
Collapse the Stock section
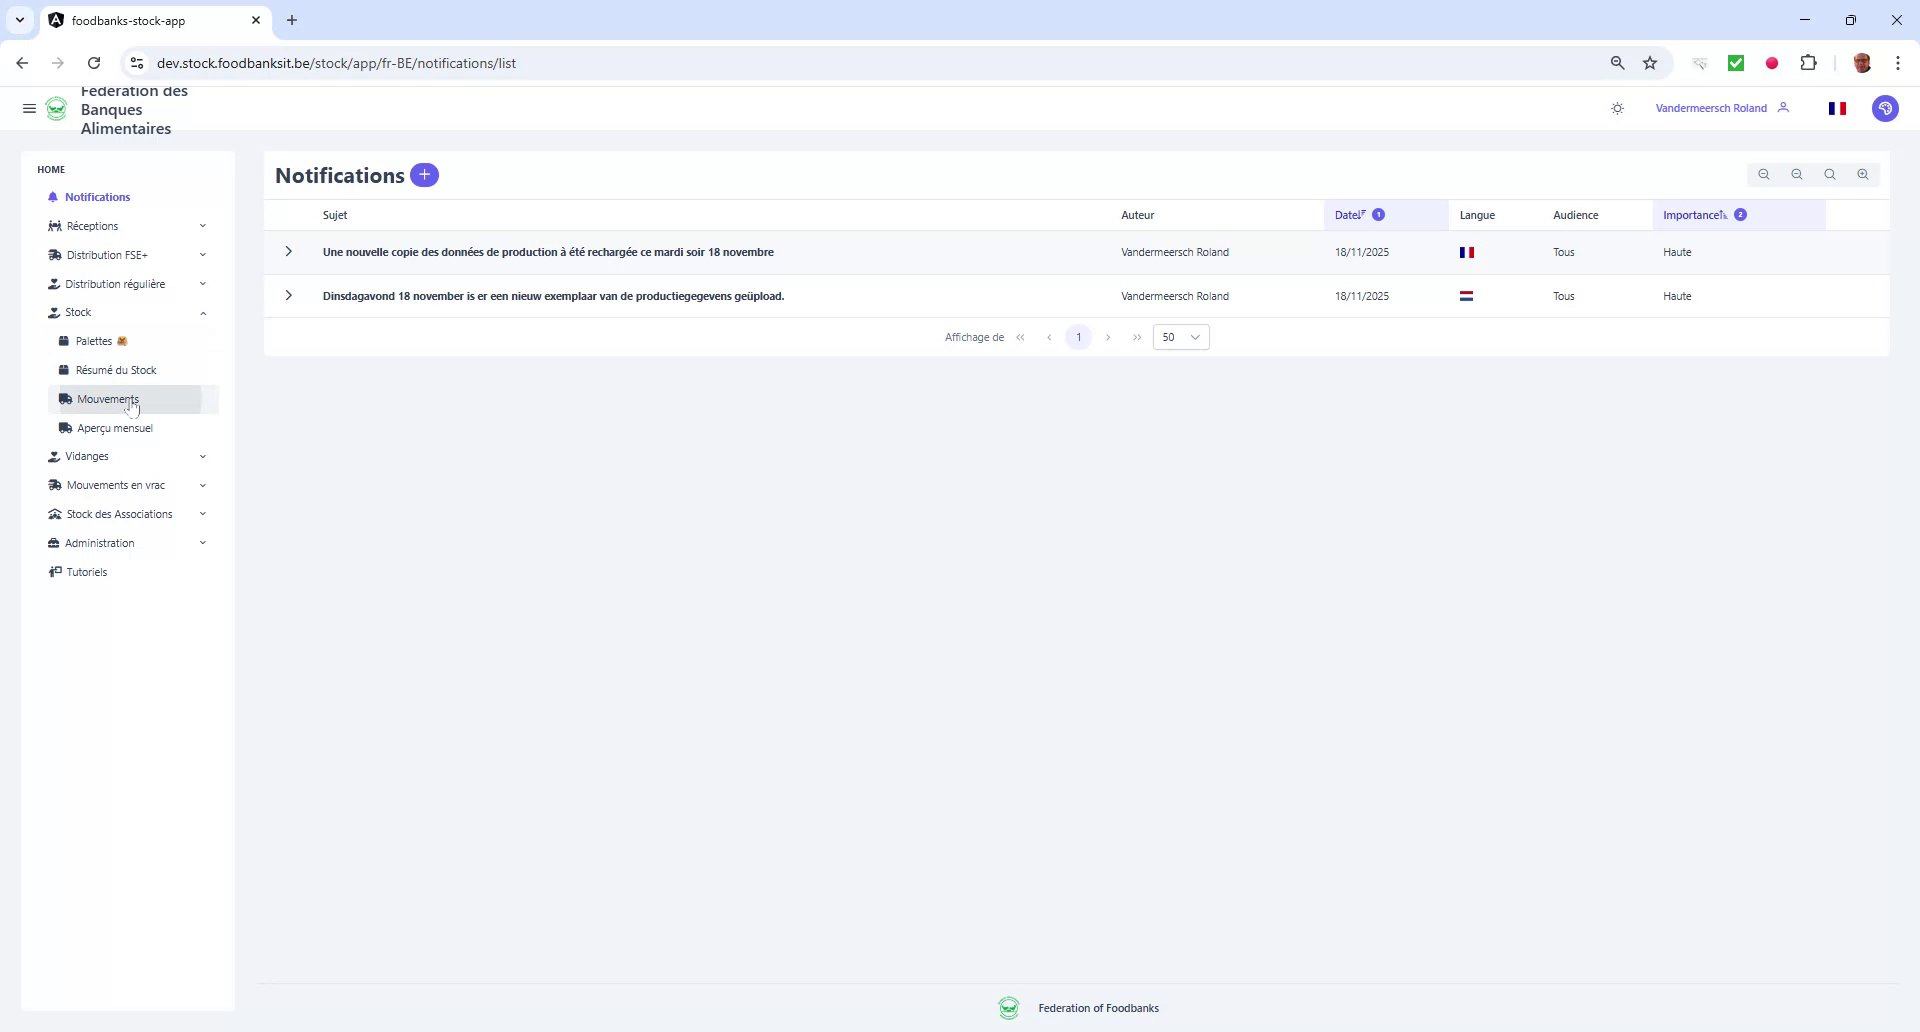click(203, 312)
